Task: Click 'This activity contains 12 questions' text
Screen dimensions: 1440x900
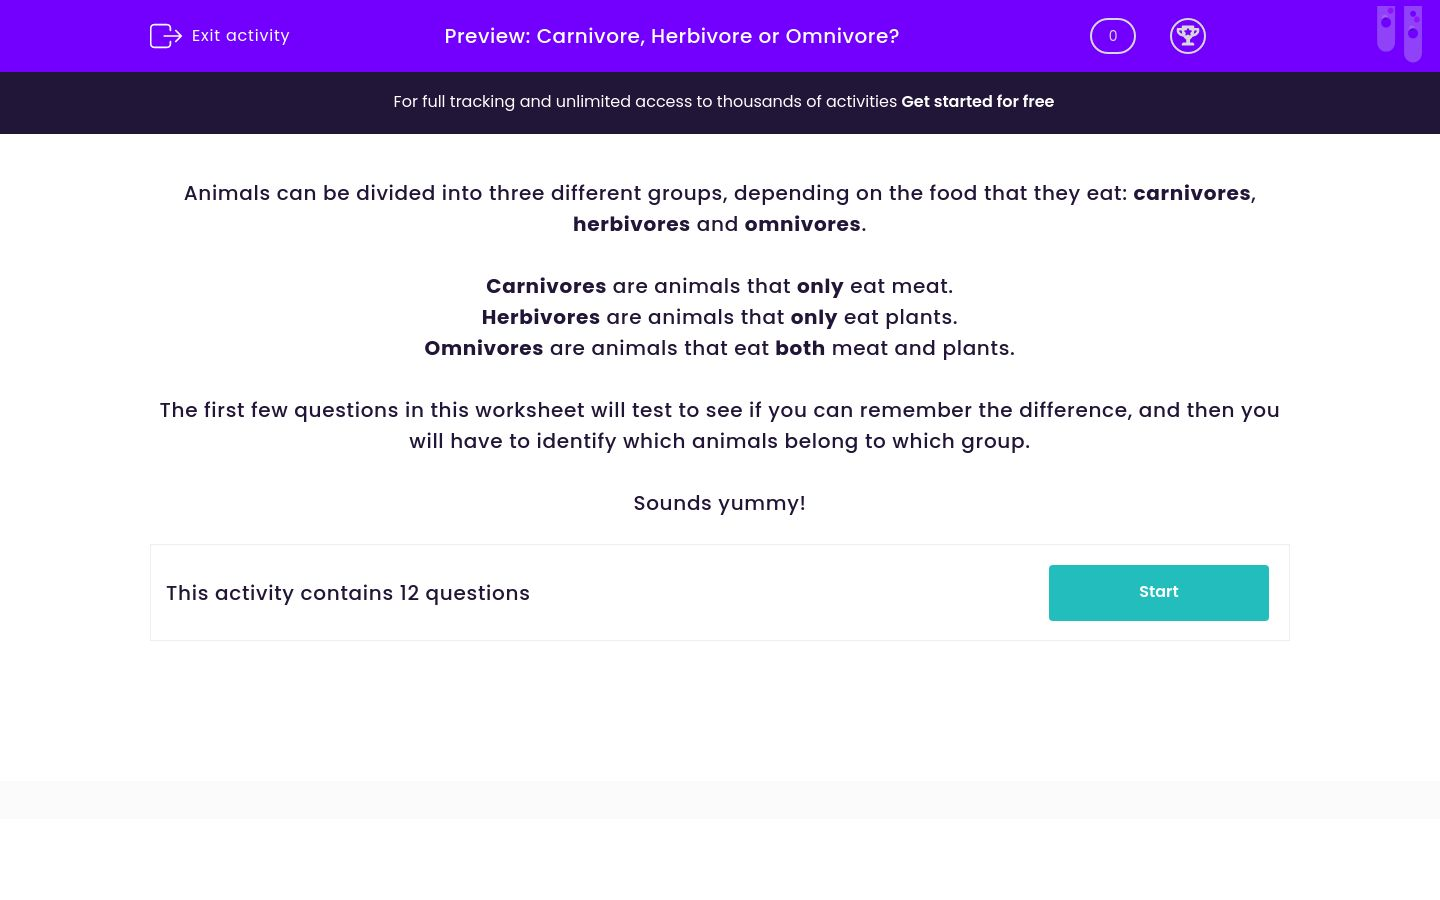Action: tap(348, 593)
